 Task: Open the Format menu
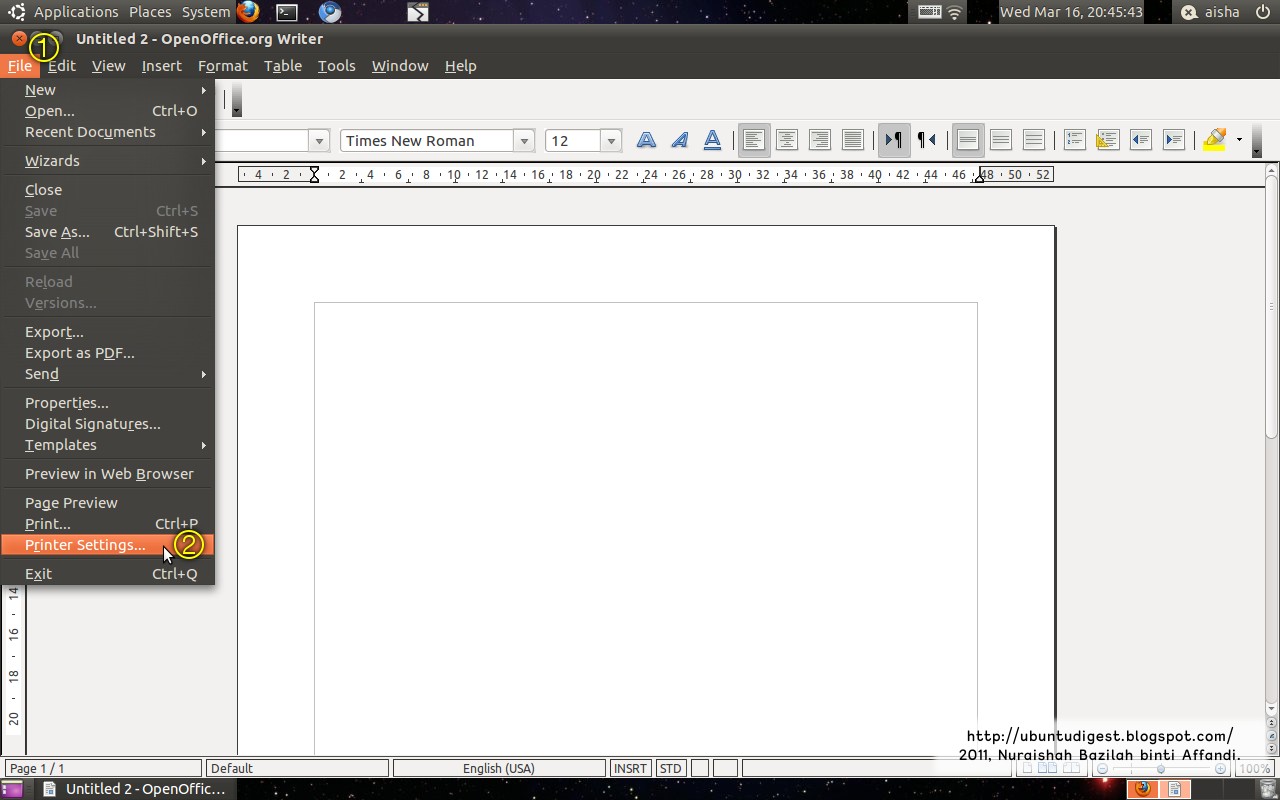click(222, 66)
